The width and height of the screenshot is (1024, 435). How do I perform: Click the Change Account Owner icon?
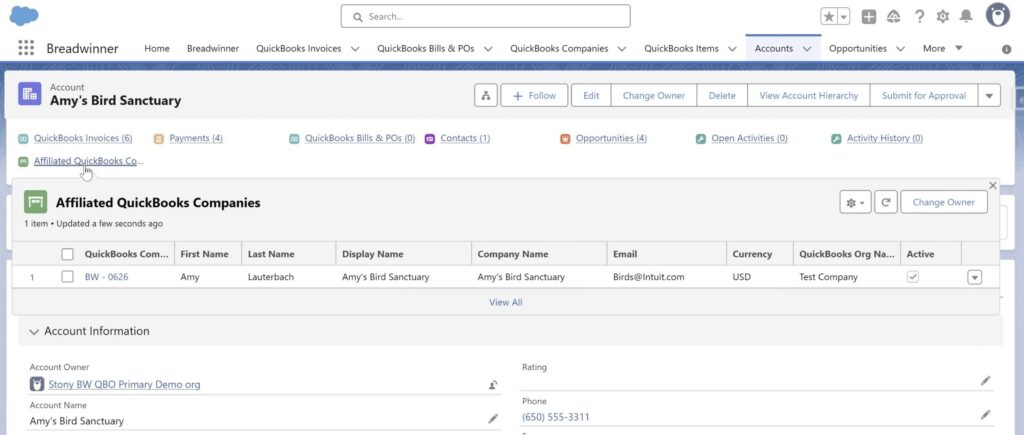493,384
